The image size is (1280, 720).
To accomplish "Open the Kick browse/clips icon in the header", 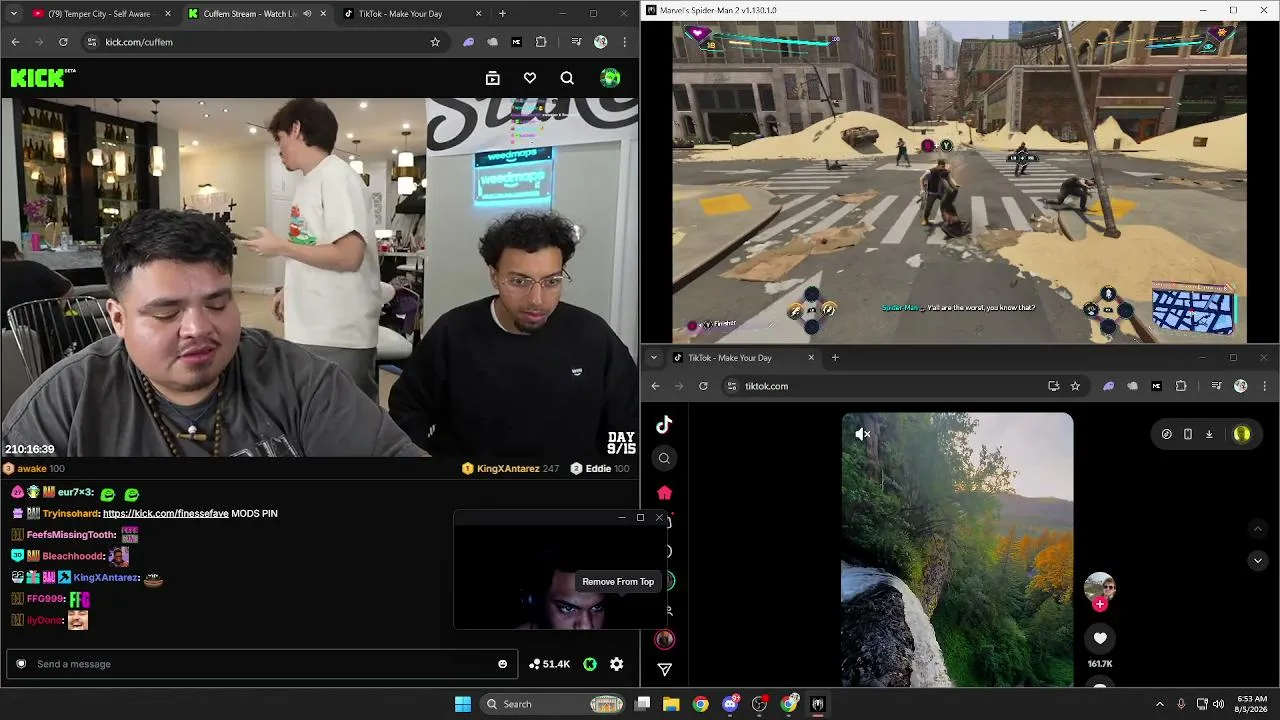I will 492,78.
